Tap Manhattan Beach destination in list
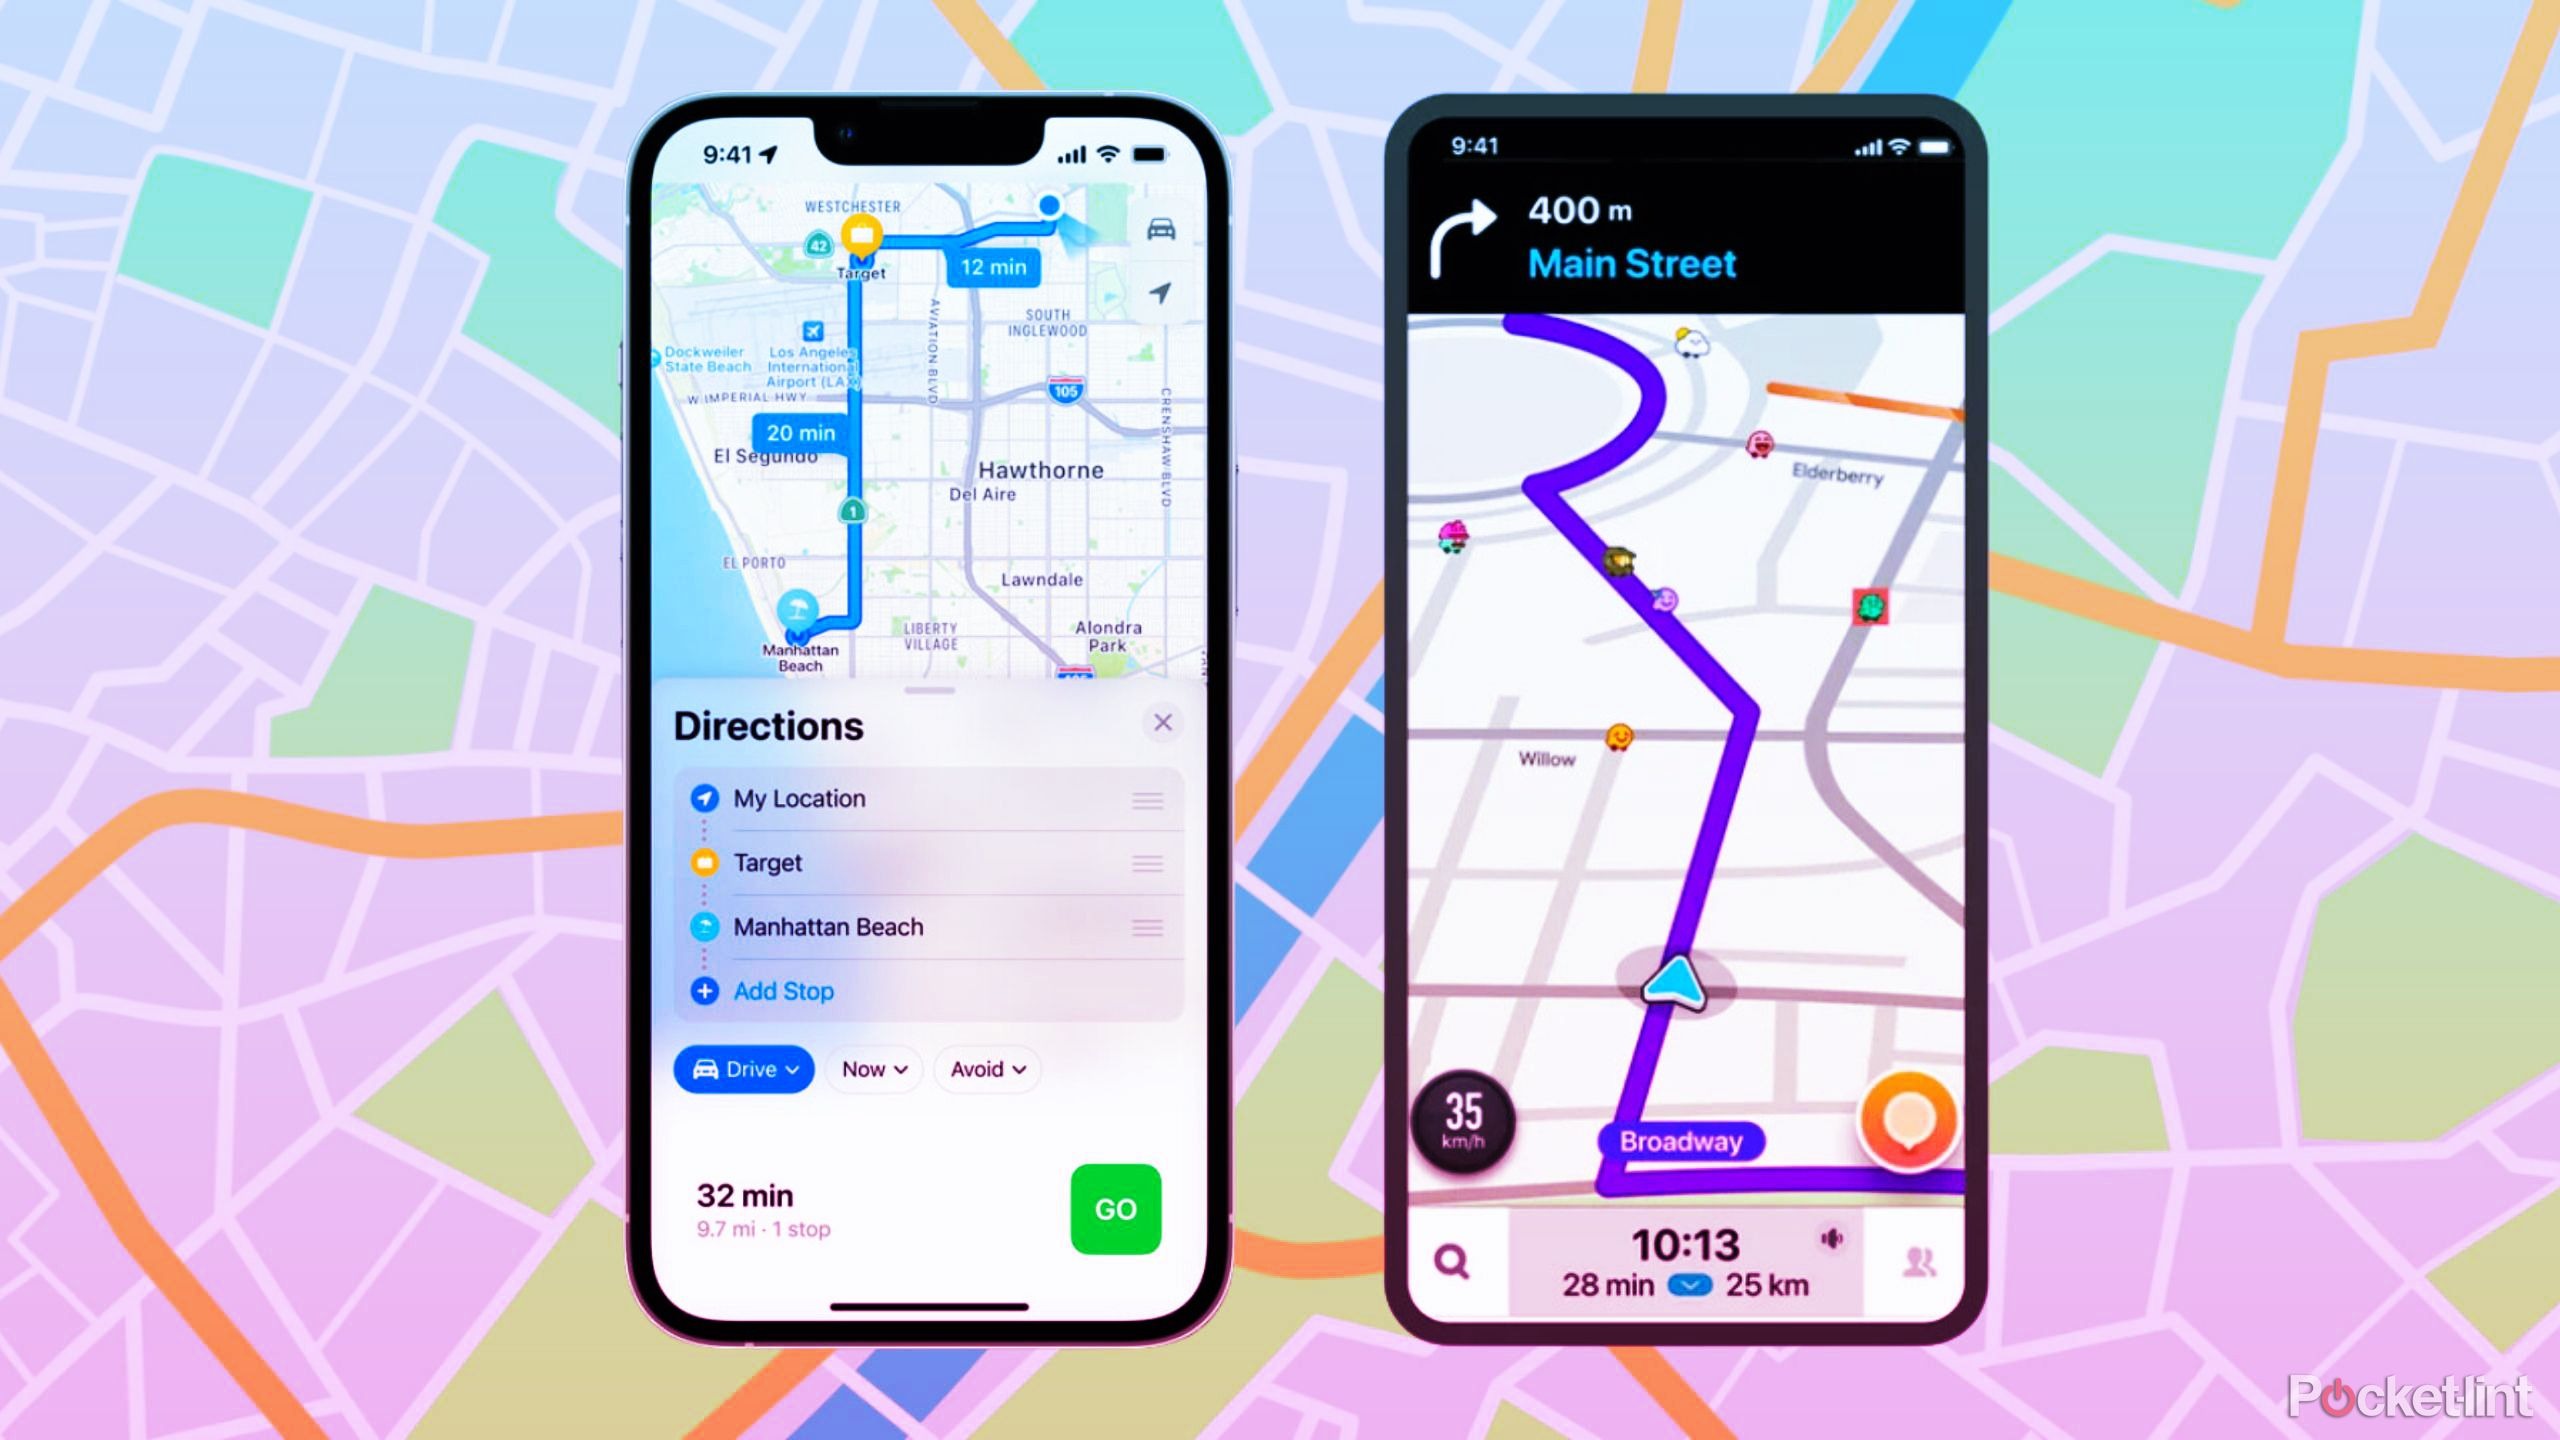This screenshot has width=2560, height=1440. pyautogui.click(x=828, y=927)
